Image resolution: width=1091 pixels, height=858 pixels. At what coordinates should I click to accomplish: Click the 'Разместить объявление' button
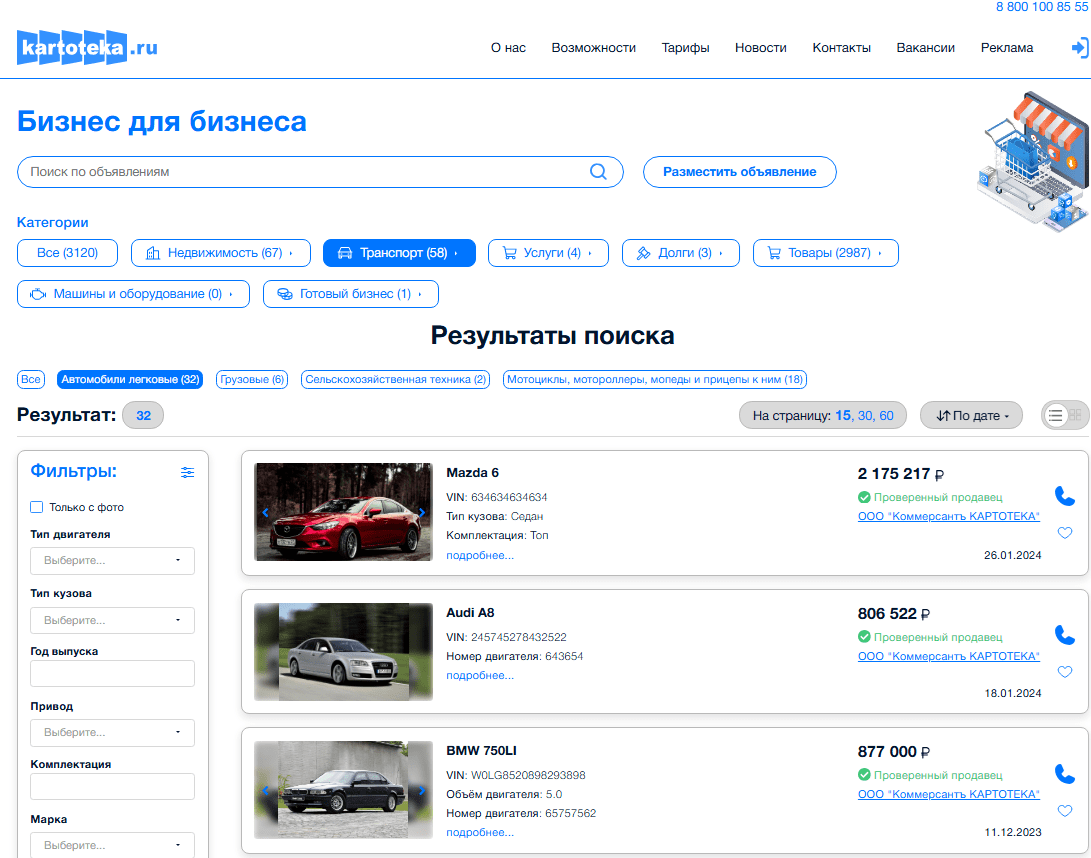740,172
